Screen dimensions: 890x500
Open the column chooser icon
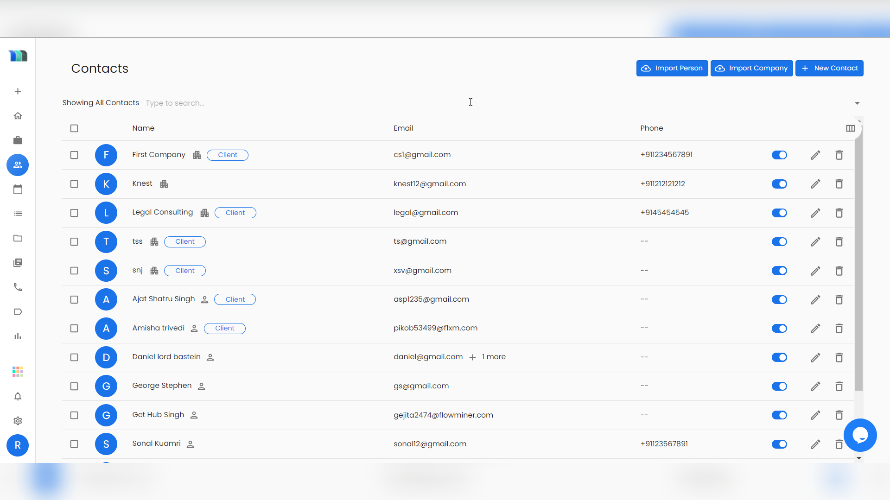(x=850, y=128)
